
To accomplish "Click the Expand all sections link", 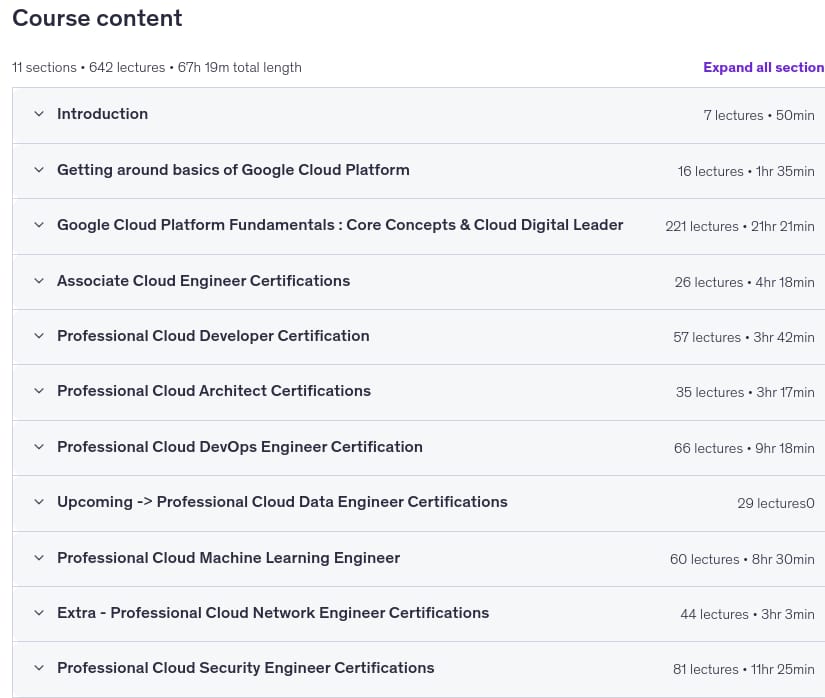I will pyautogui.click(x=764, y=67).
